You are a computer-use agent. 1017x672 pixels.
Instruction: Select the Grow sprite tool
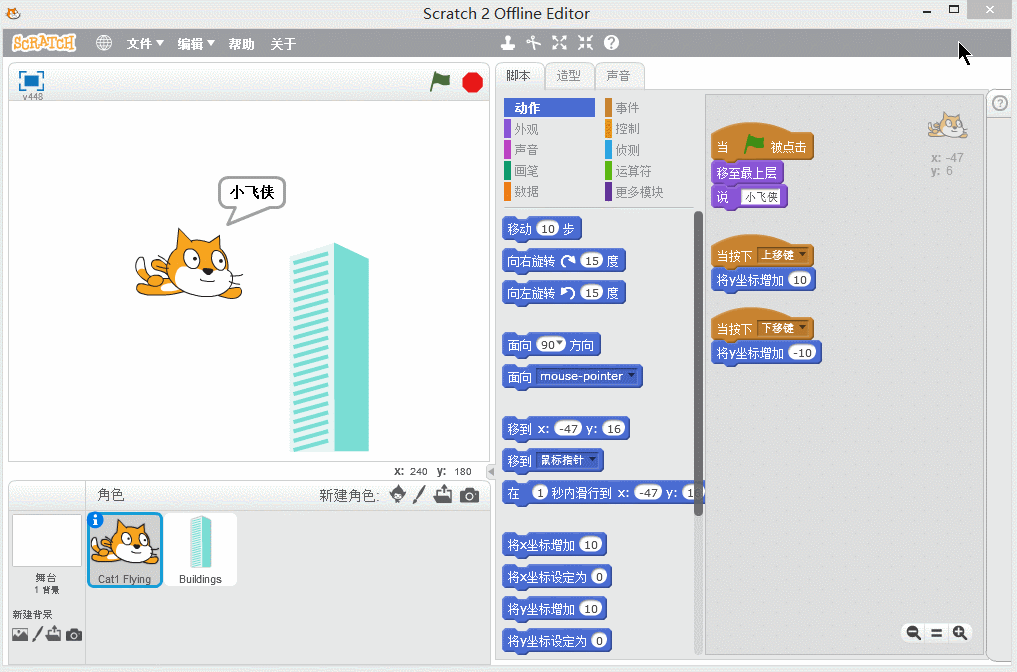tap(559, 43)
